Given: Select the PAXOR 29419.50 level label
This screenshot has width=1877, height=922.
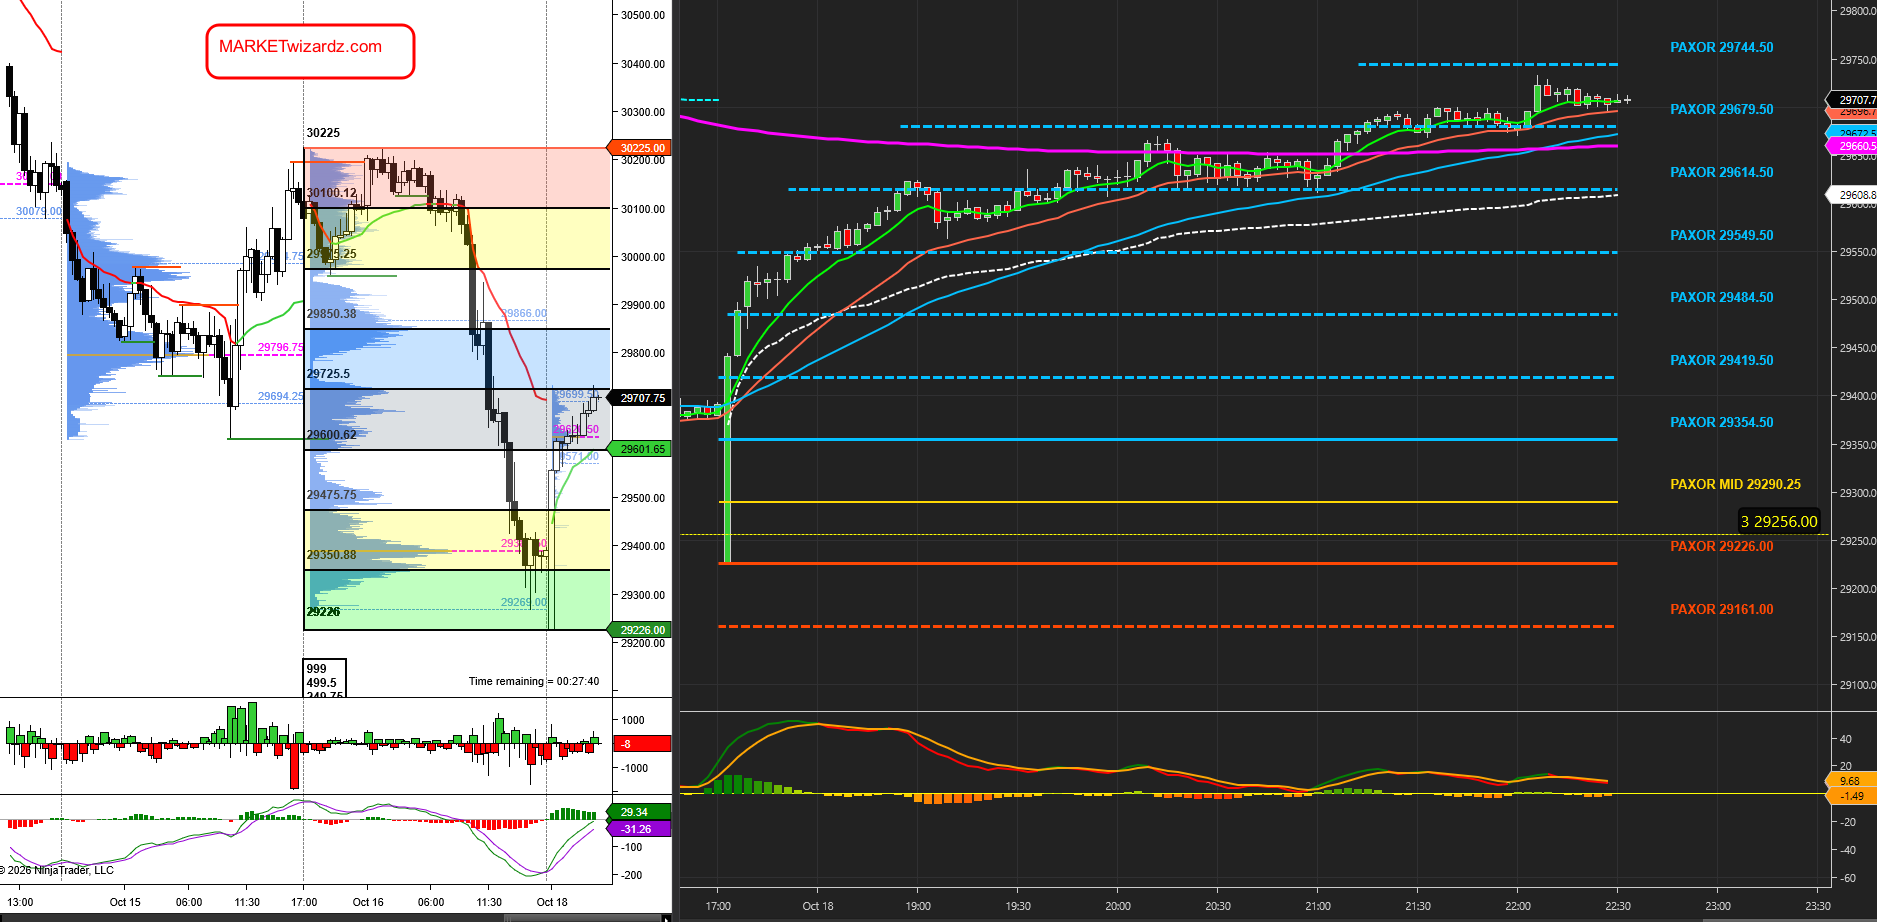Looking at the screenshot, I should [1721, 360].
